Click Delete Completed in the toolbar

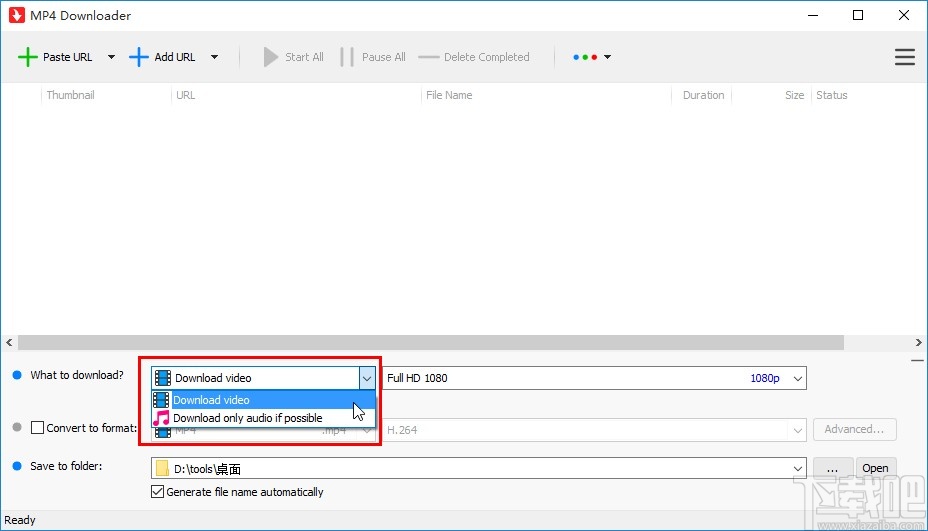coord(474,57)
